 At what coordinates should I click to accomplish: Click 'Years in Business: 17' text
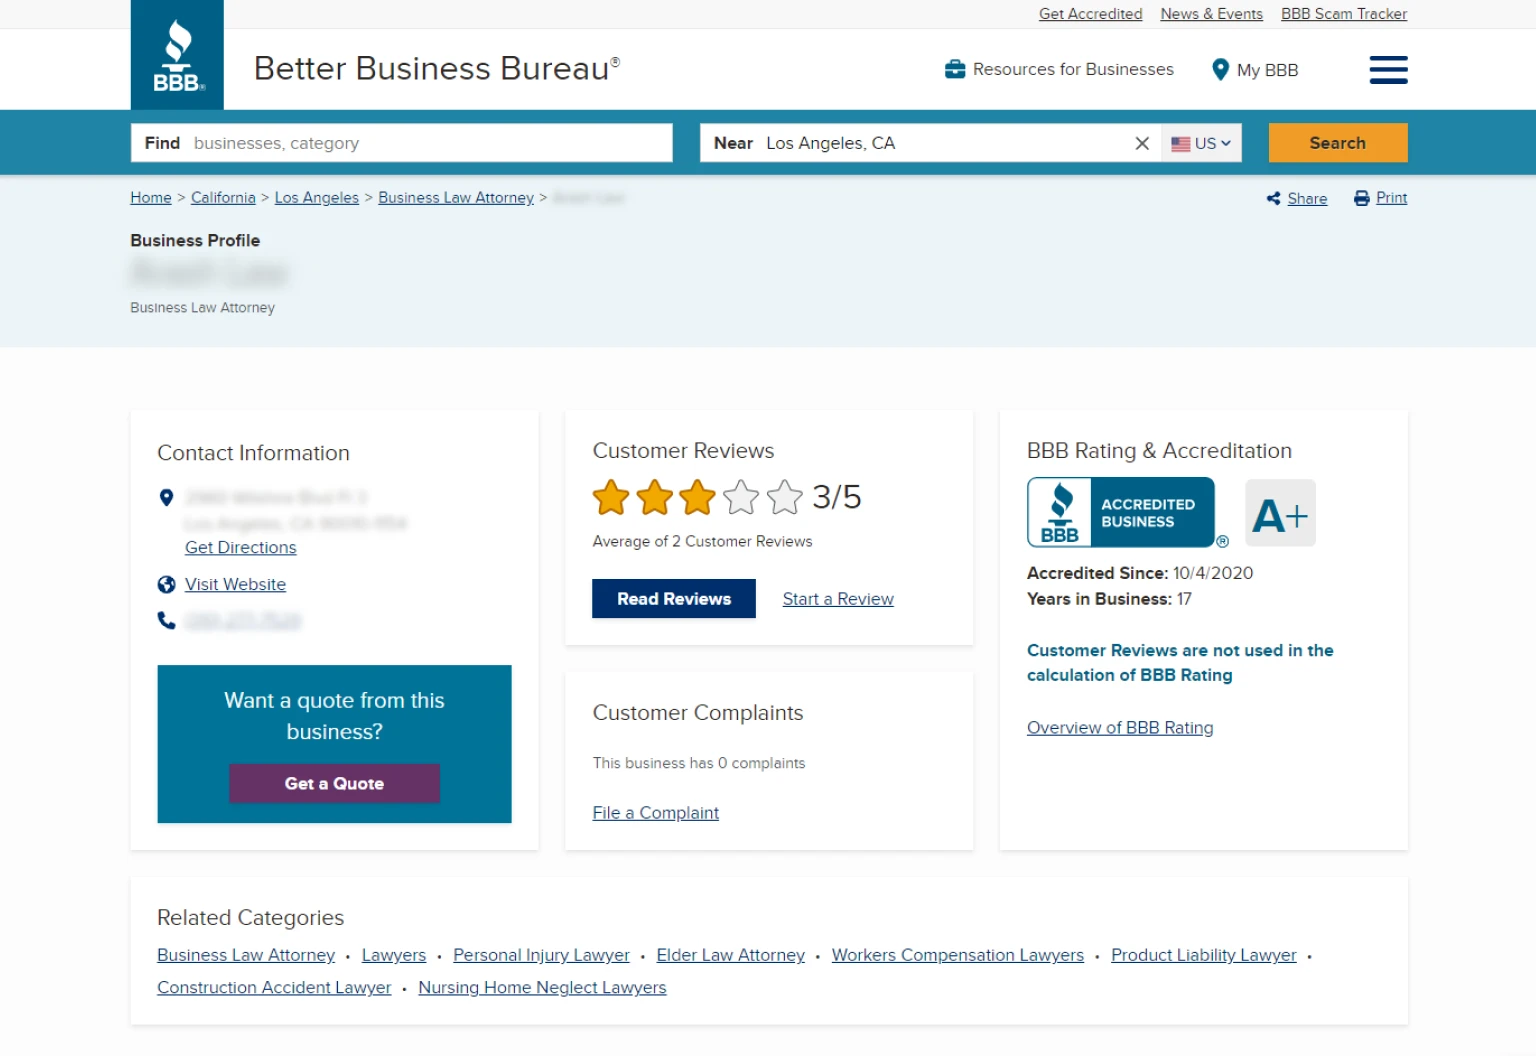[1109, 599]
